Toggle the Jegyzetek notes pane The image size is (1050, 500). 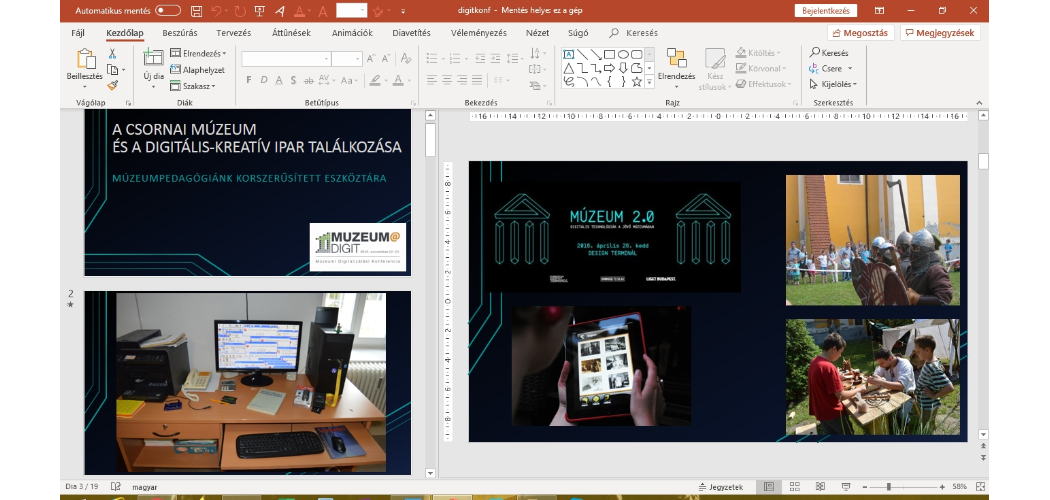(720, 487)
